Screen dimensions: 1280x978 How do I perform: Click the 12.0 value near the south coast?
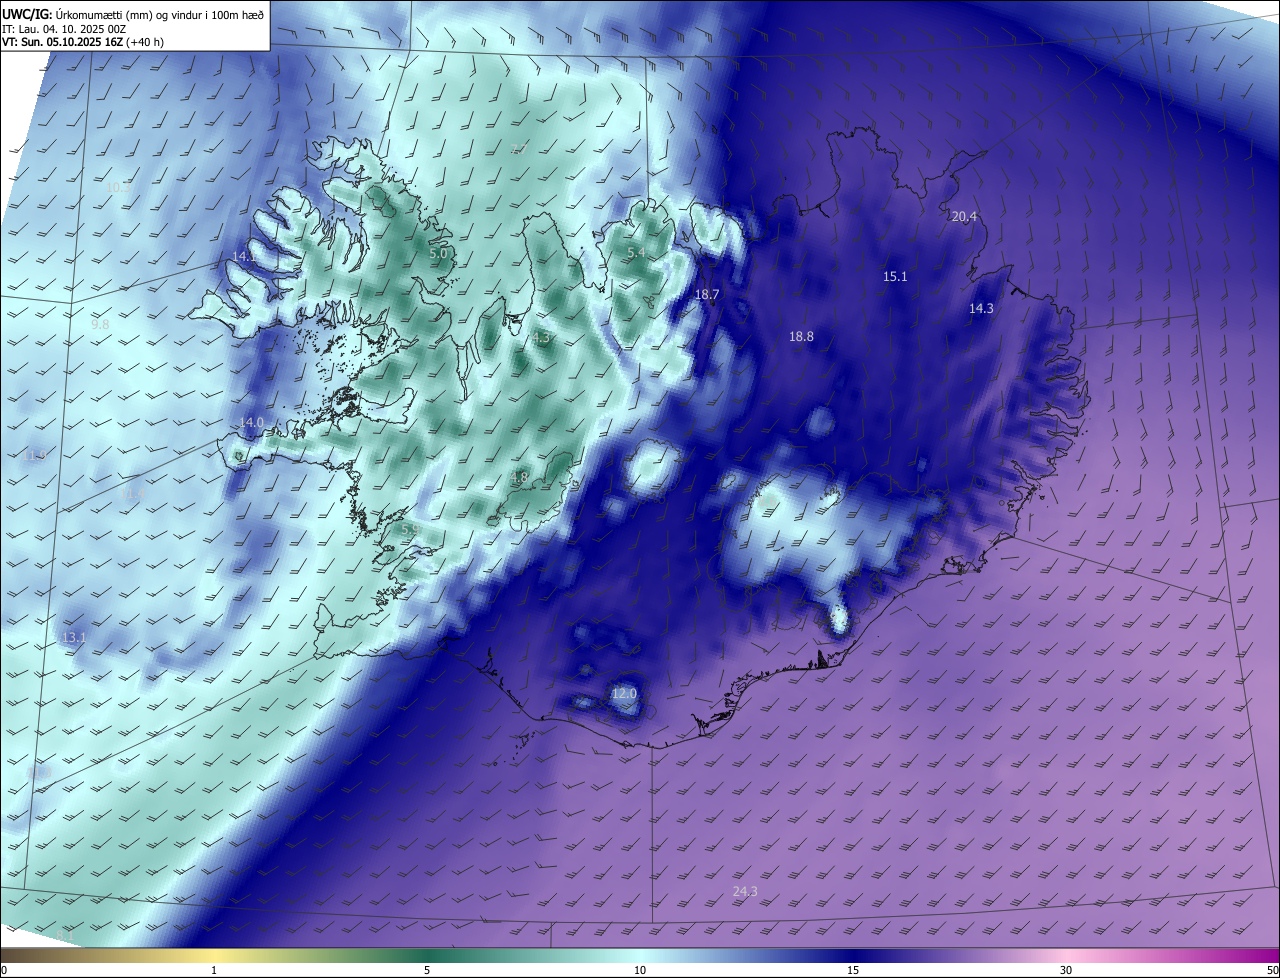(624, 693)
